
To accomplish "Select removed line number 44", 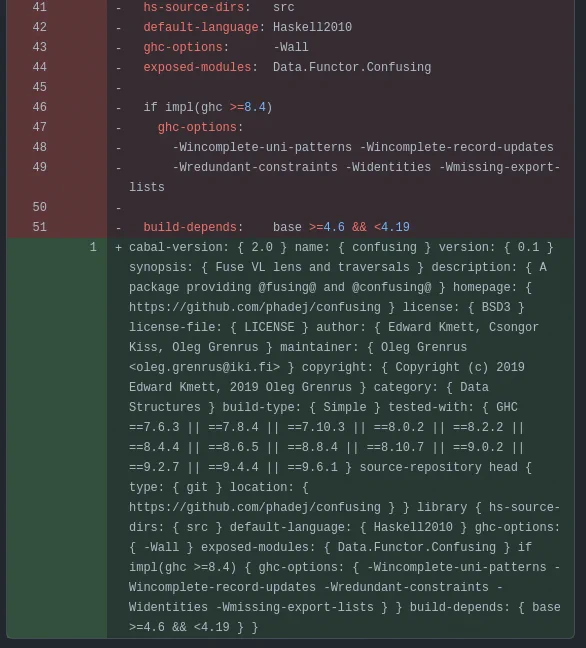I will [x=40, y=67].
